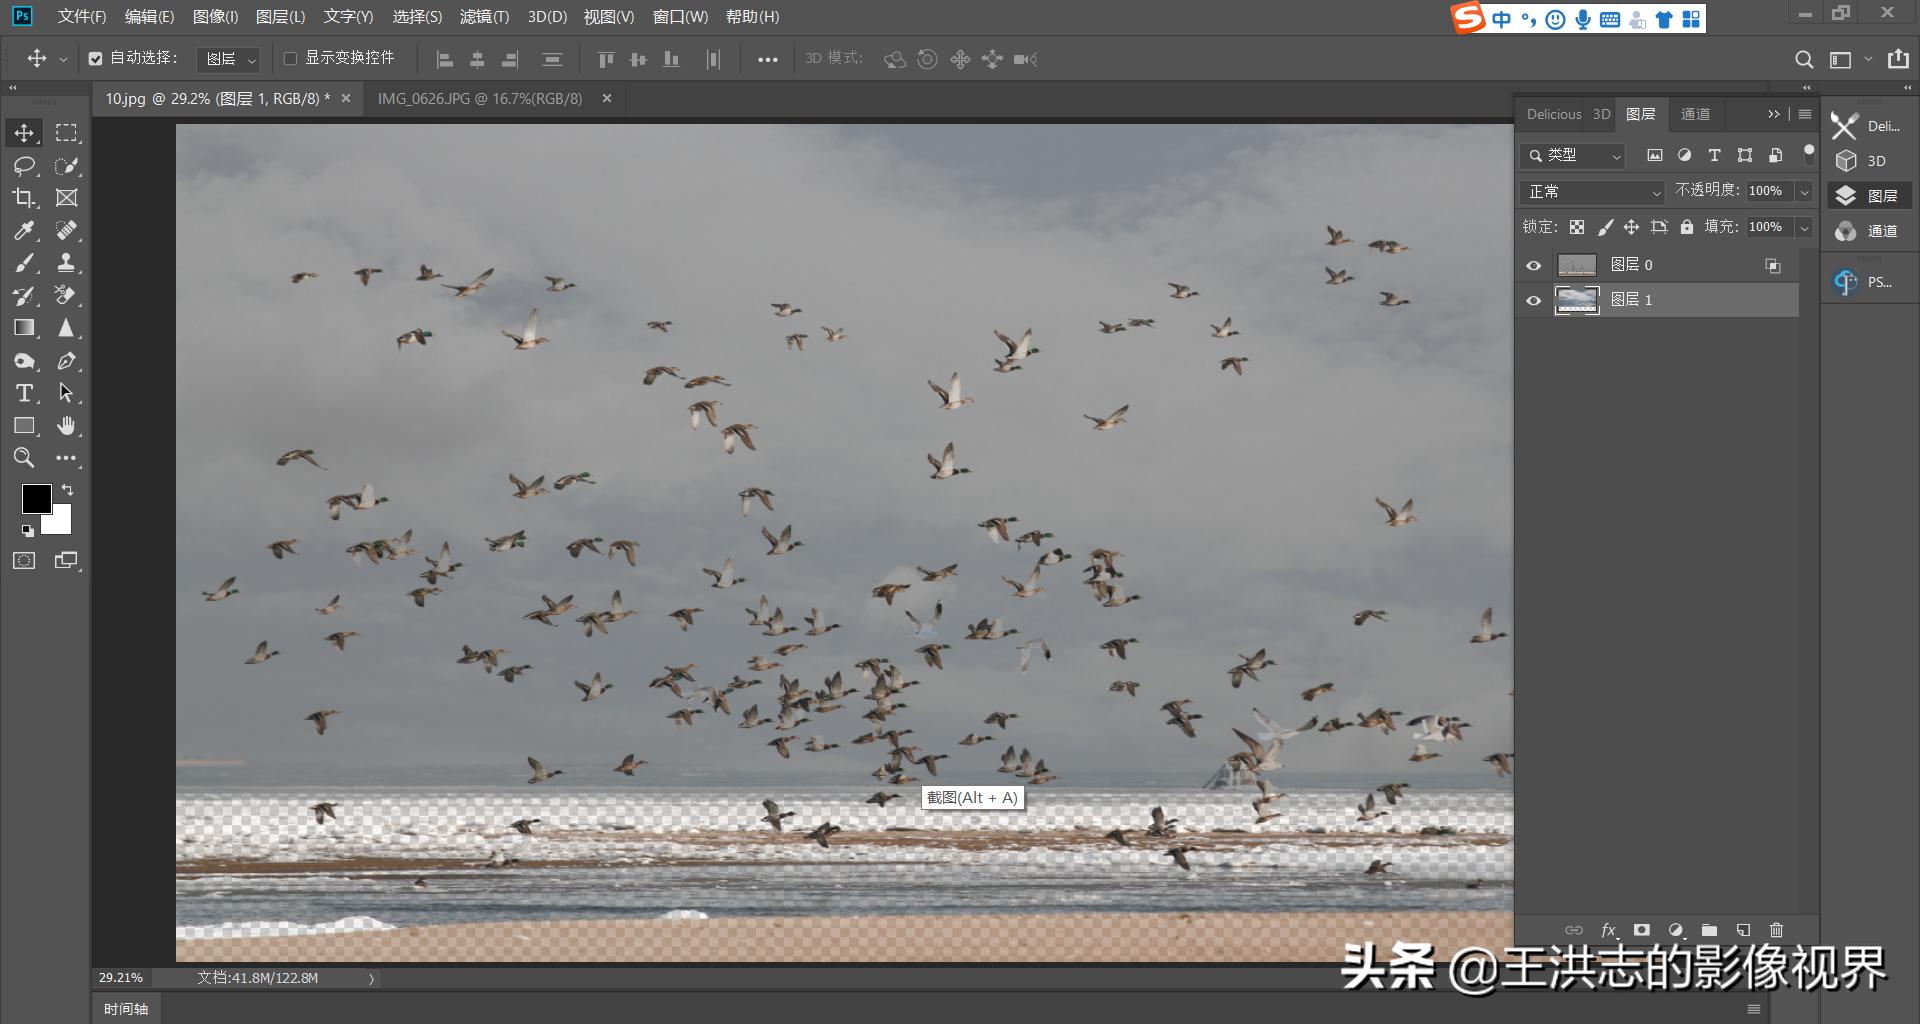
Task: Select the Move tool
Action: [x=24, y=131]
